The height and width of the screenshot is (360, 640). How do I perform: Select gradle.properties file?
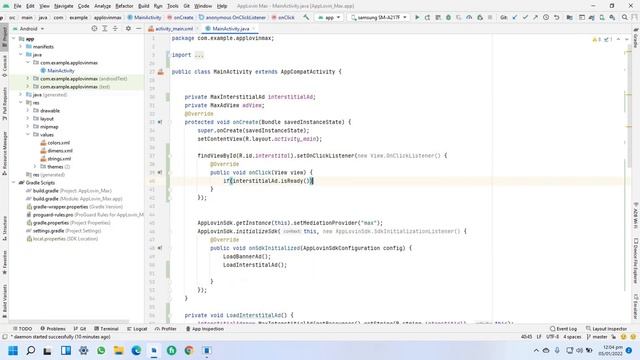pyautogui.click(x=51, y=223)
